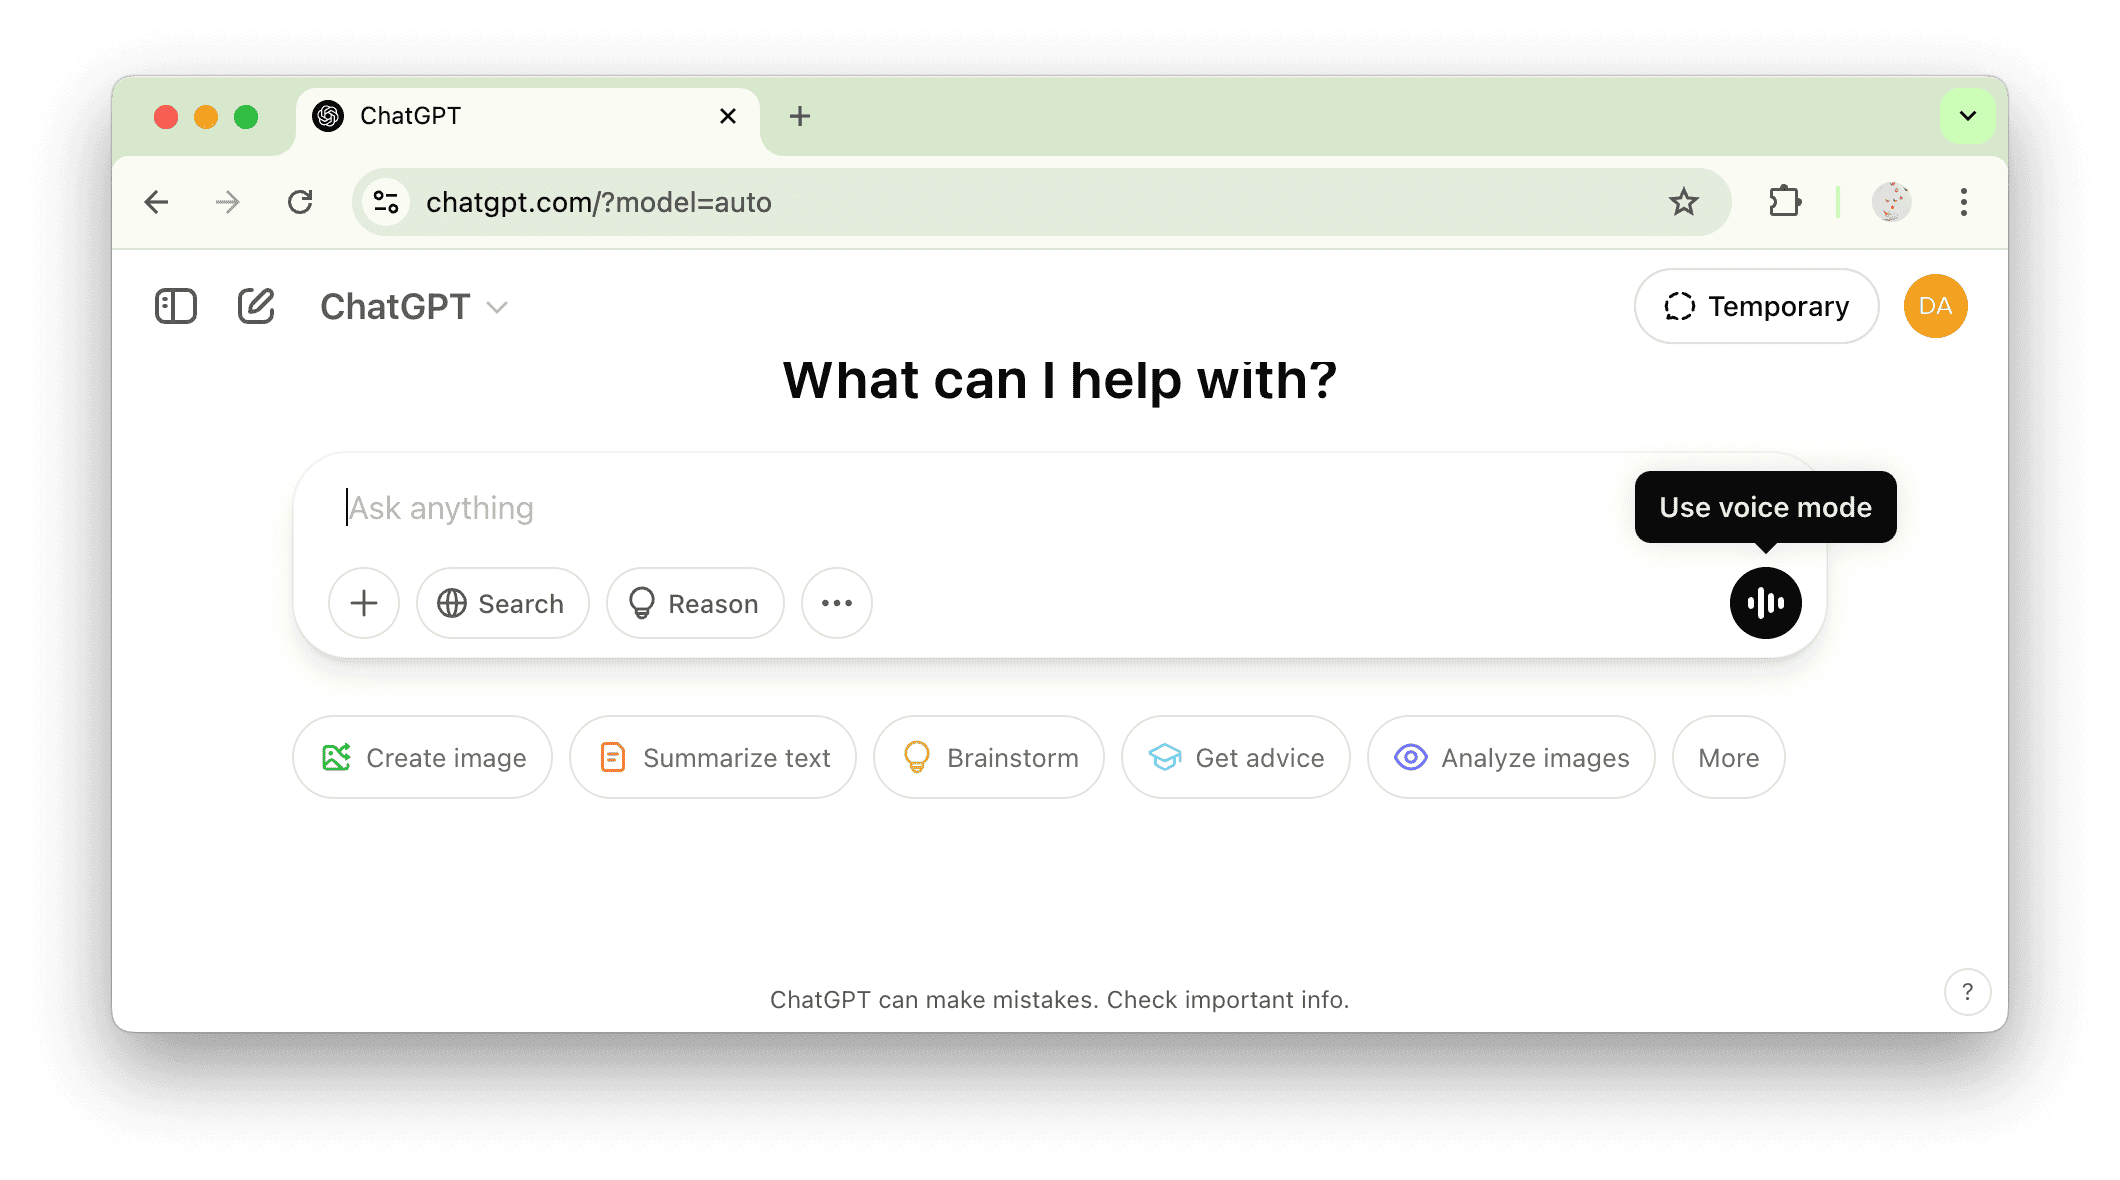Choose the Get advice suggestion
Viewport: 2120px width, 1180px height.
[1236, 757]
